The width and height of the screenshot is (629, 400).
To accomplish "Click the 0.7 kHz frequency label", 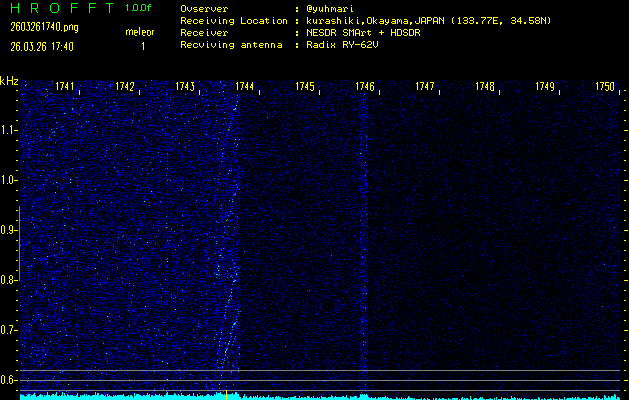I will pyautogui.click(x=9, y=329).
